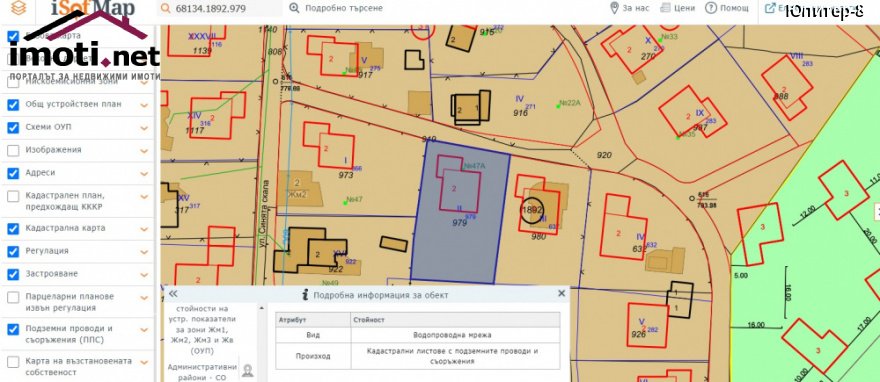The image size is (880, 382).
Task: Click the person icon in info panel
Action: coord(248,371)
